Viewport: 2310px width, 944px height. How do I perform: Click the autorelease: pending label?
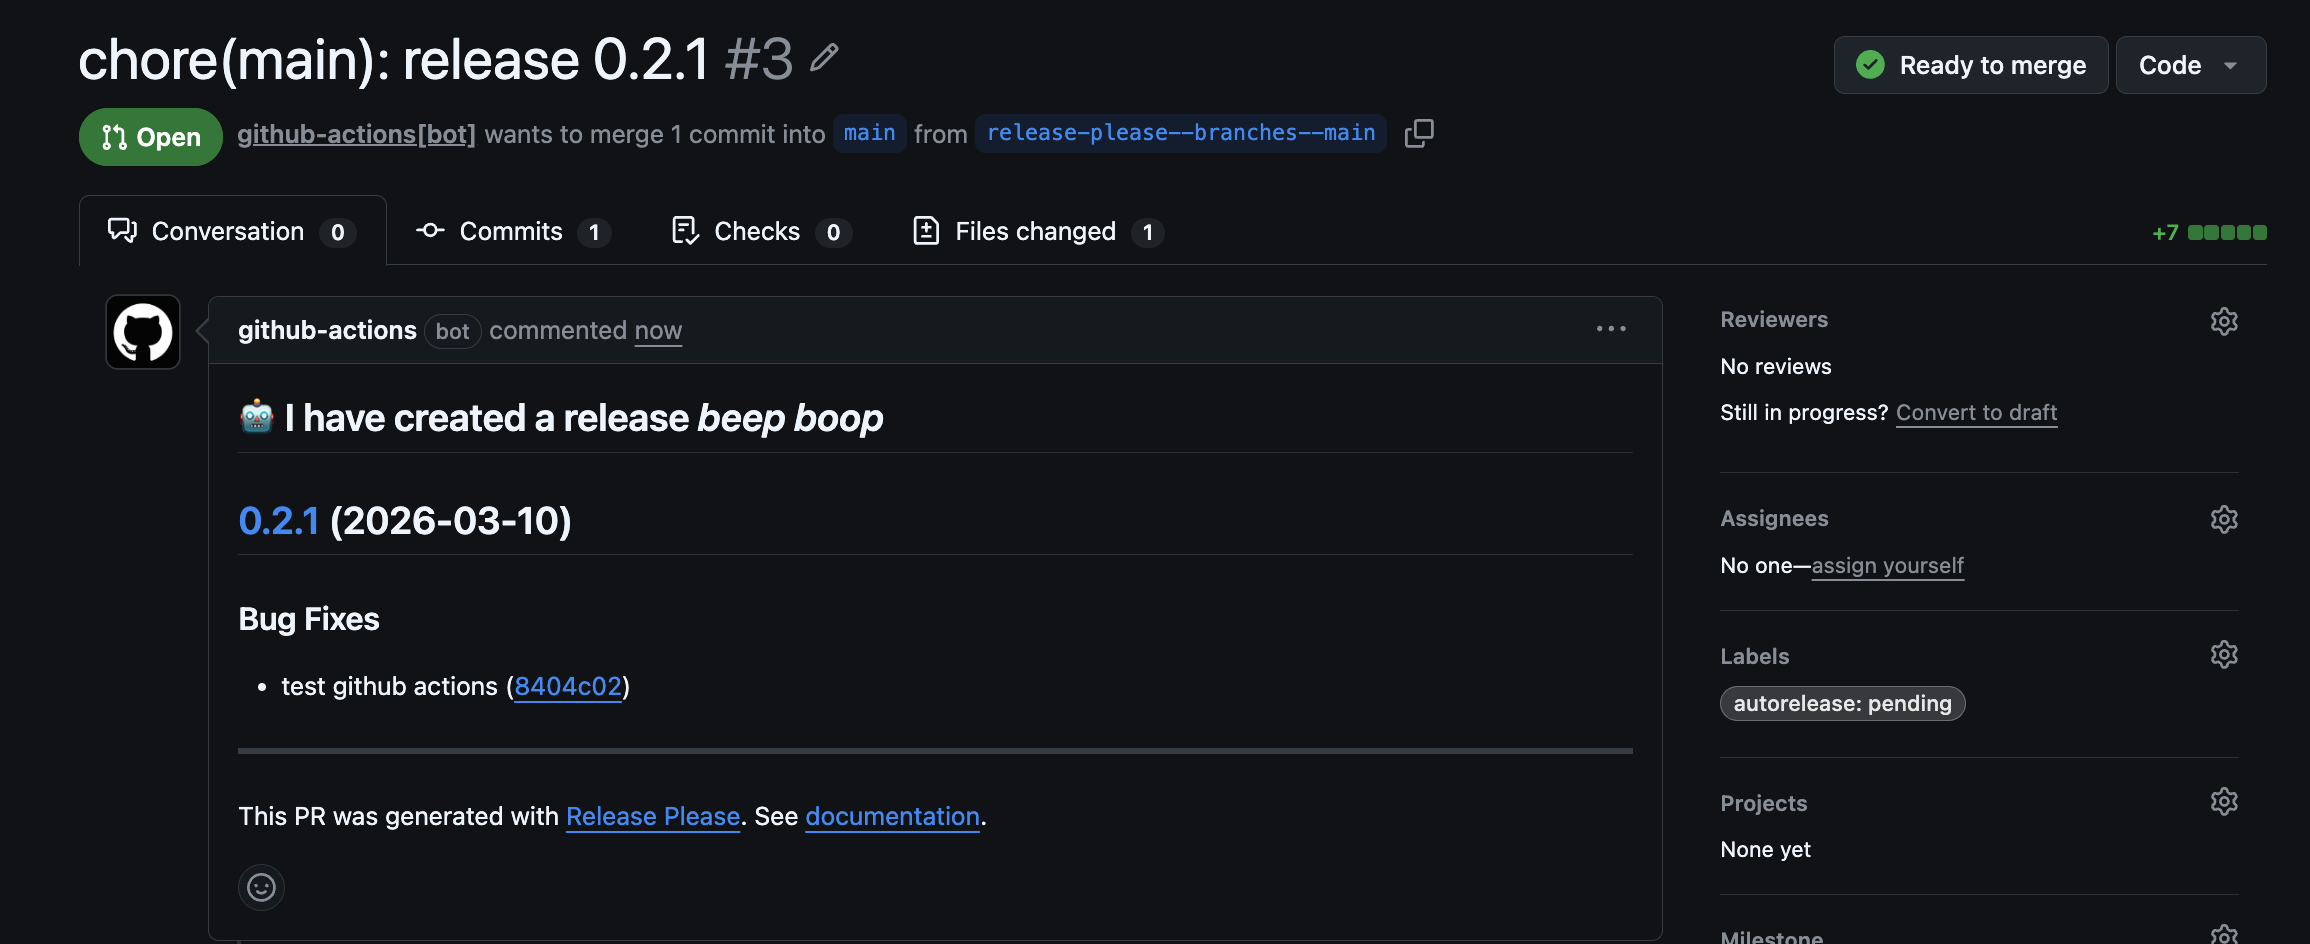[x=1841, y=703]
